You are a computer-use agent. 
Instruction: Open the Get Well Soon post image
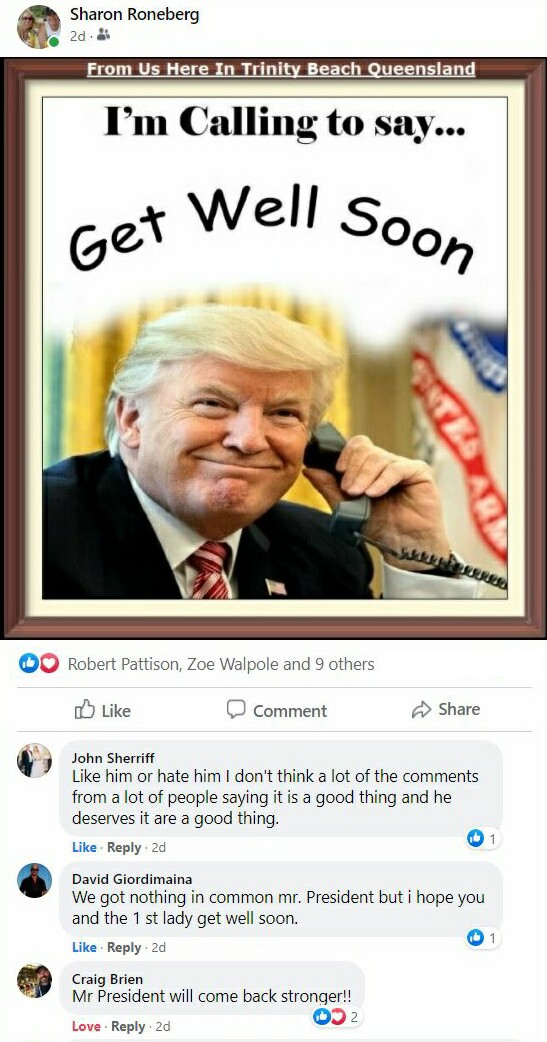click(x=274, y=348)
